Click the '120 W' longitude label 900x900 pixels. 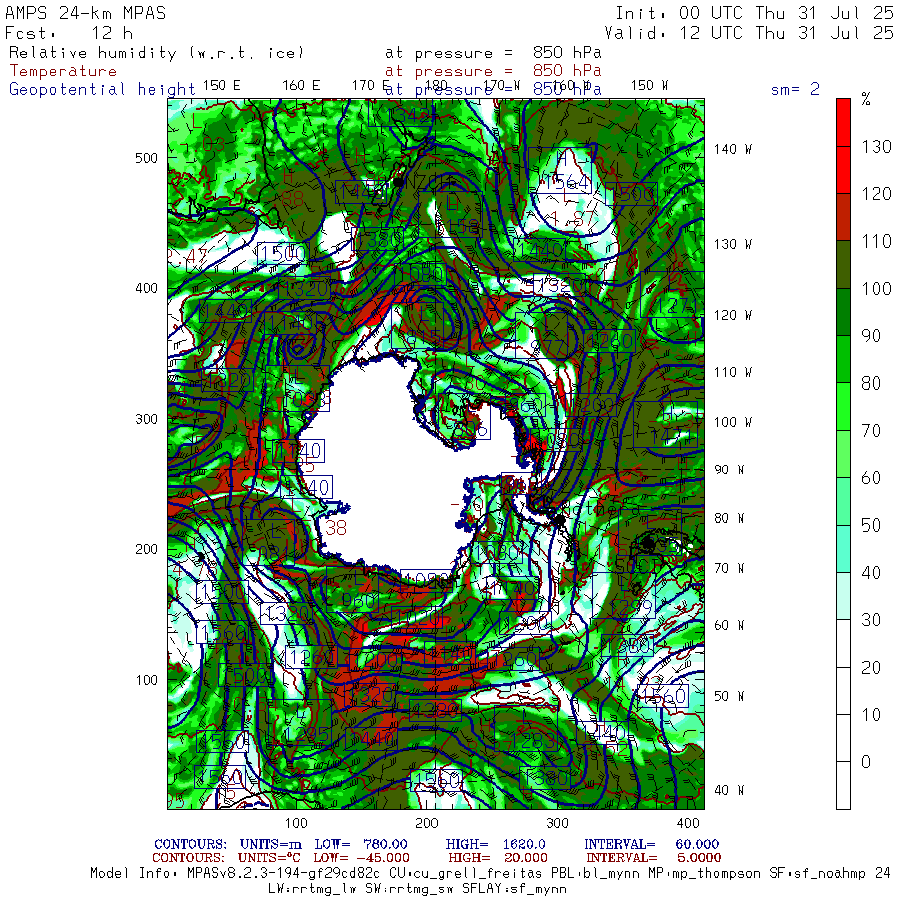pos(732,316)
